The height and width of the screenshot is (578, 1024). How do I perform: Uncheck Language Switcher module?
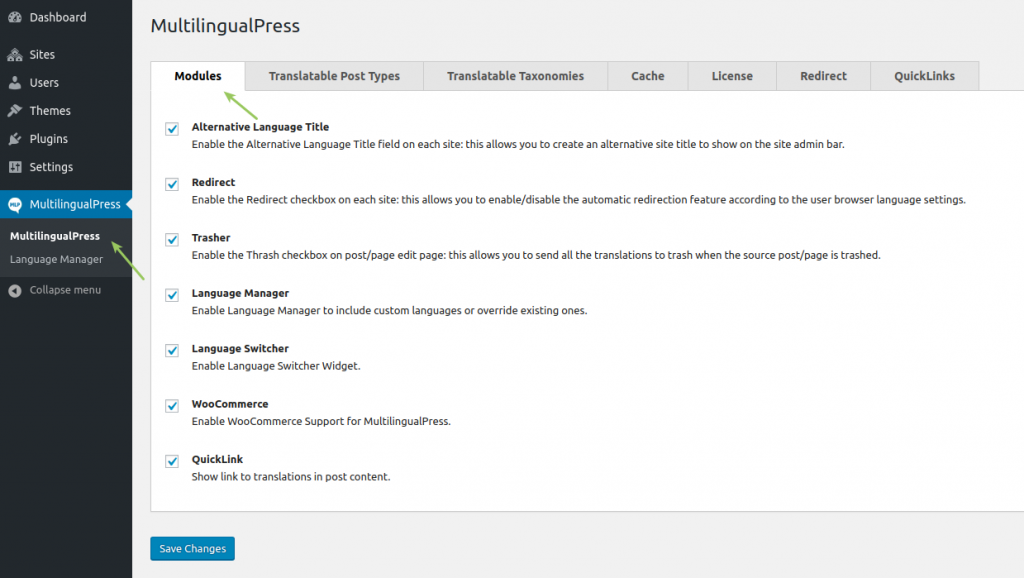click(172, 351)
